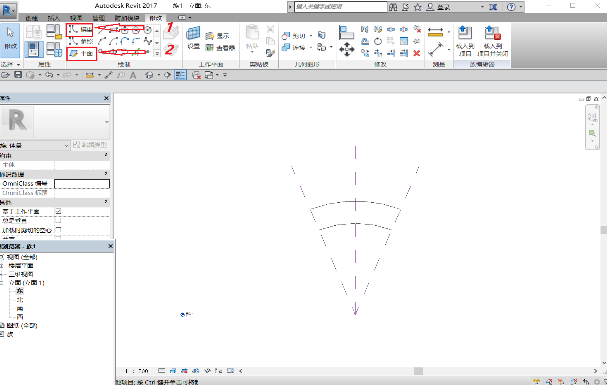Click the Copy tool in Modify panel
This screenshot has width=607, height=385.
click(x=365, y=53)
